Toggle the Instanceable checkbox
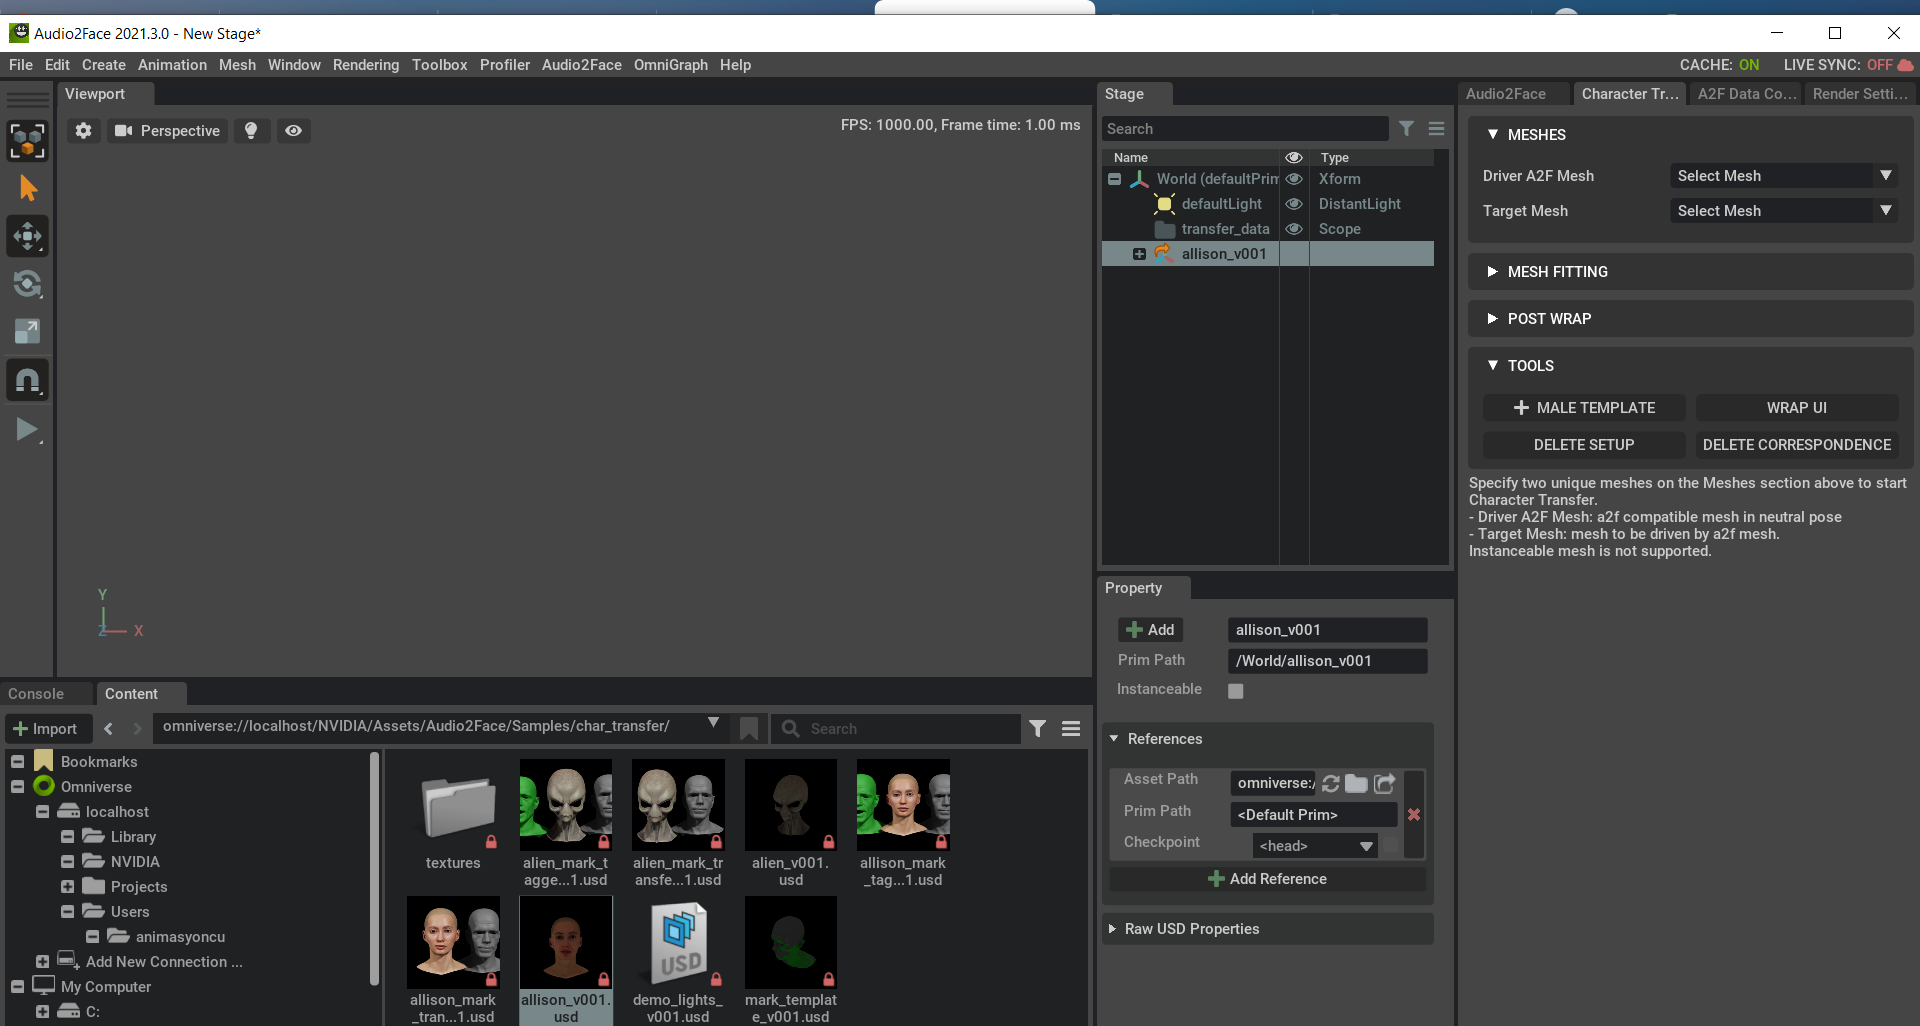 [x=1236, y=691]
